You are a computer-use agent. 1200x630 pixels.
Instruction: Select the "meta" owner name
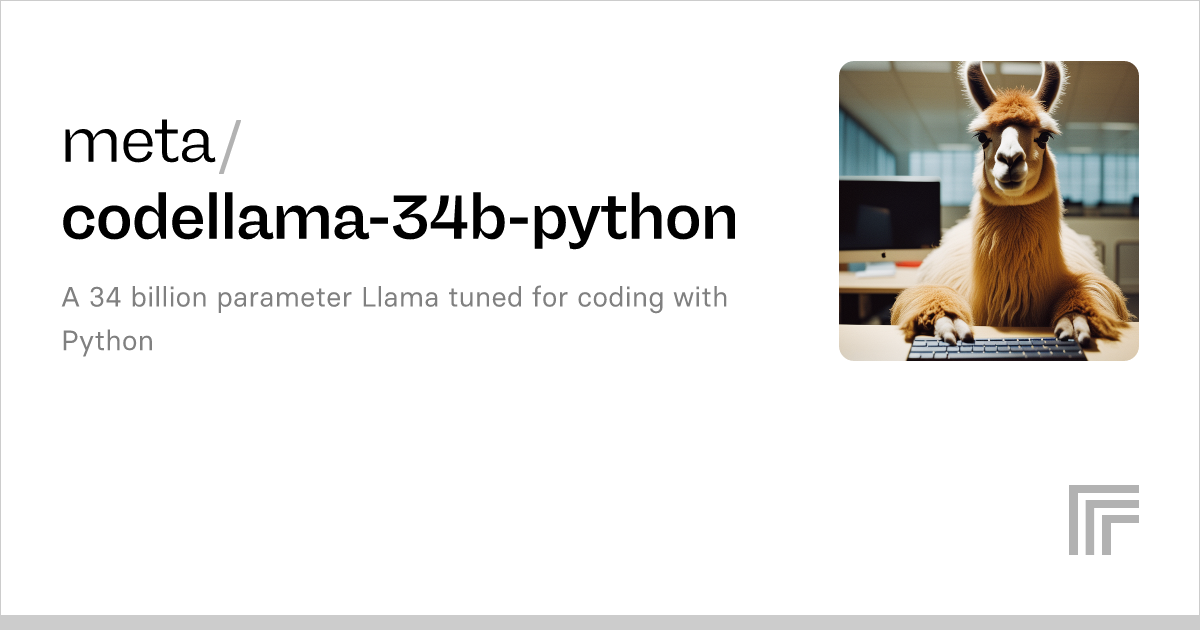pyautogui.click(x=138, y=145)
